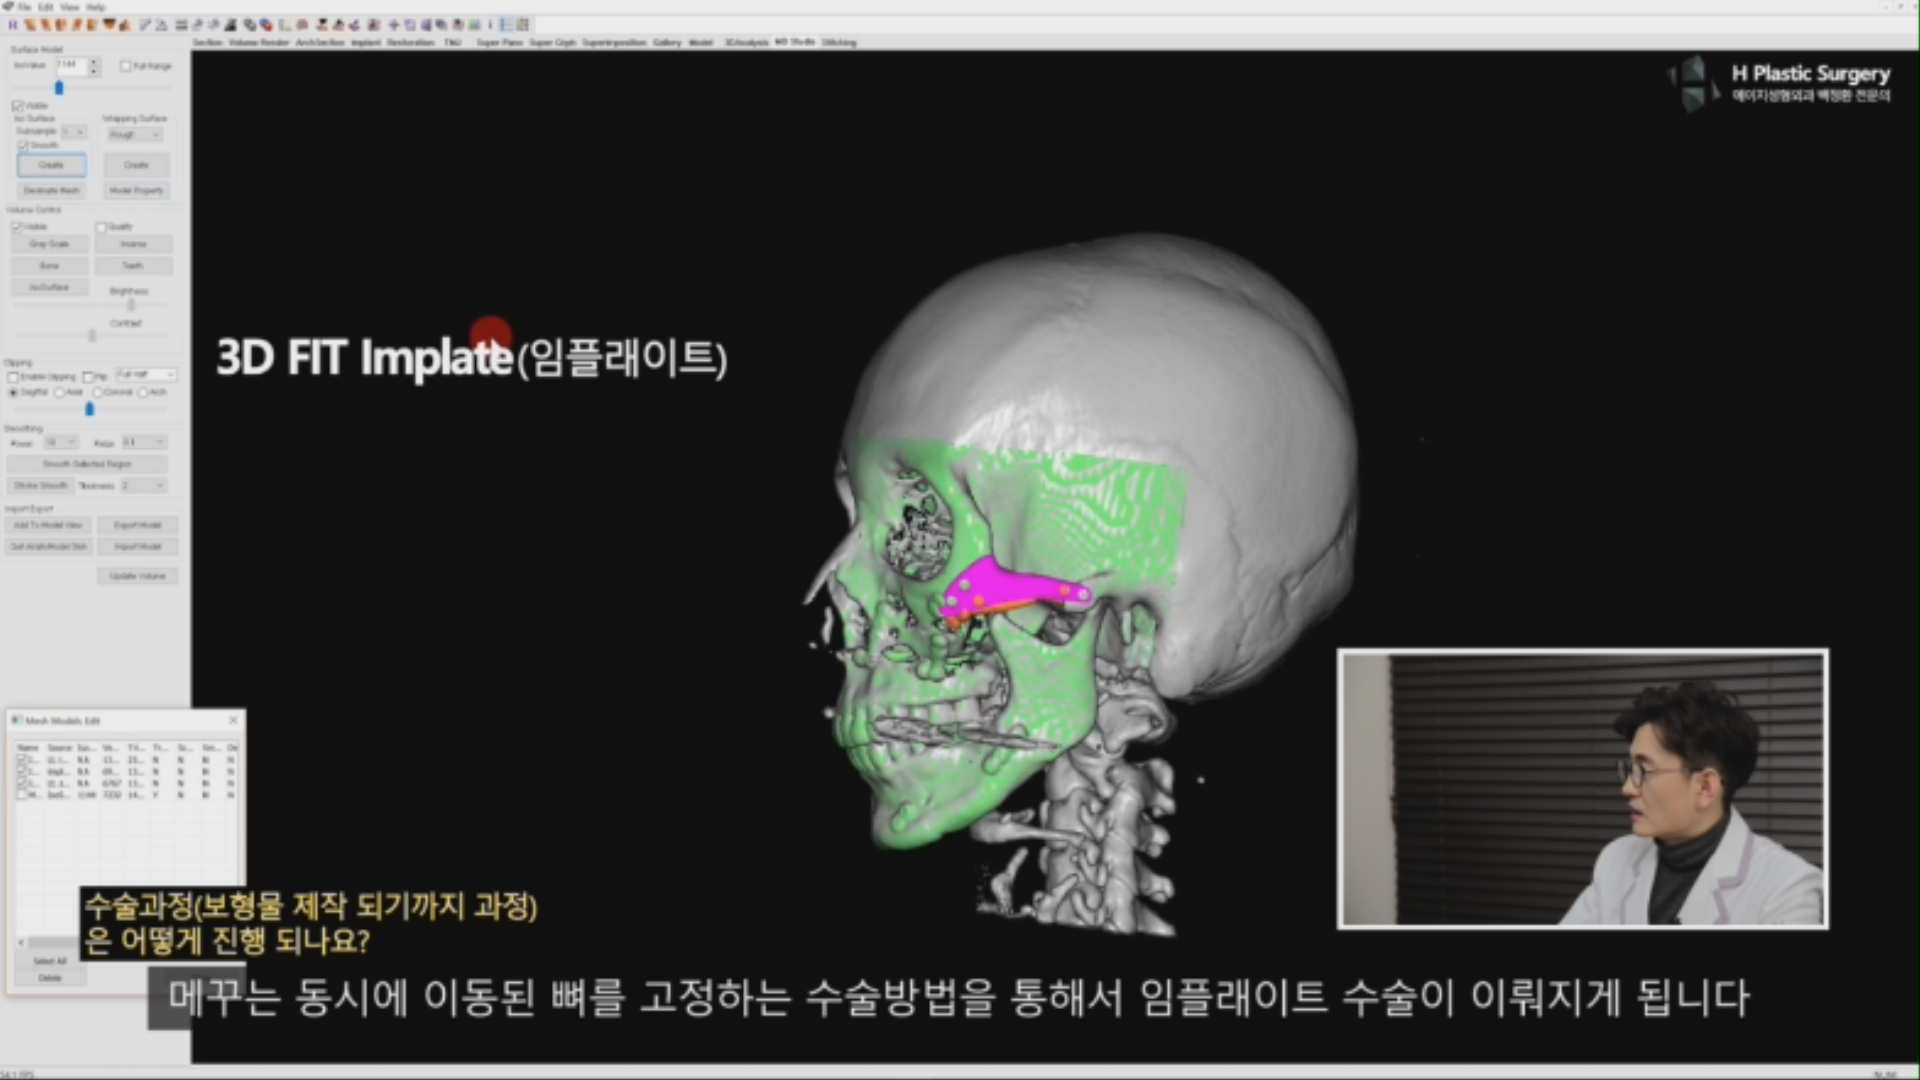Click the Gray Scale button
This screenshot has height=1080, width=1920.
coord(49,244)
